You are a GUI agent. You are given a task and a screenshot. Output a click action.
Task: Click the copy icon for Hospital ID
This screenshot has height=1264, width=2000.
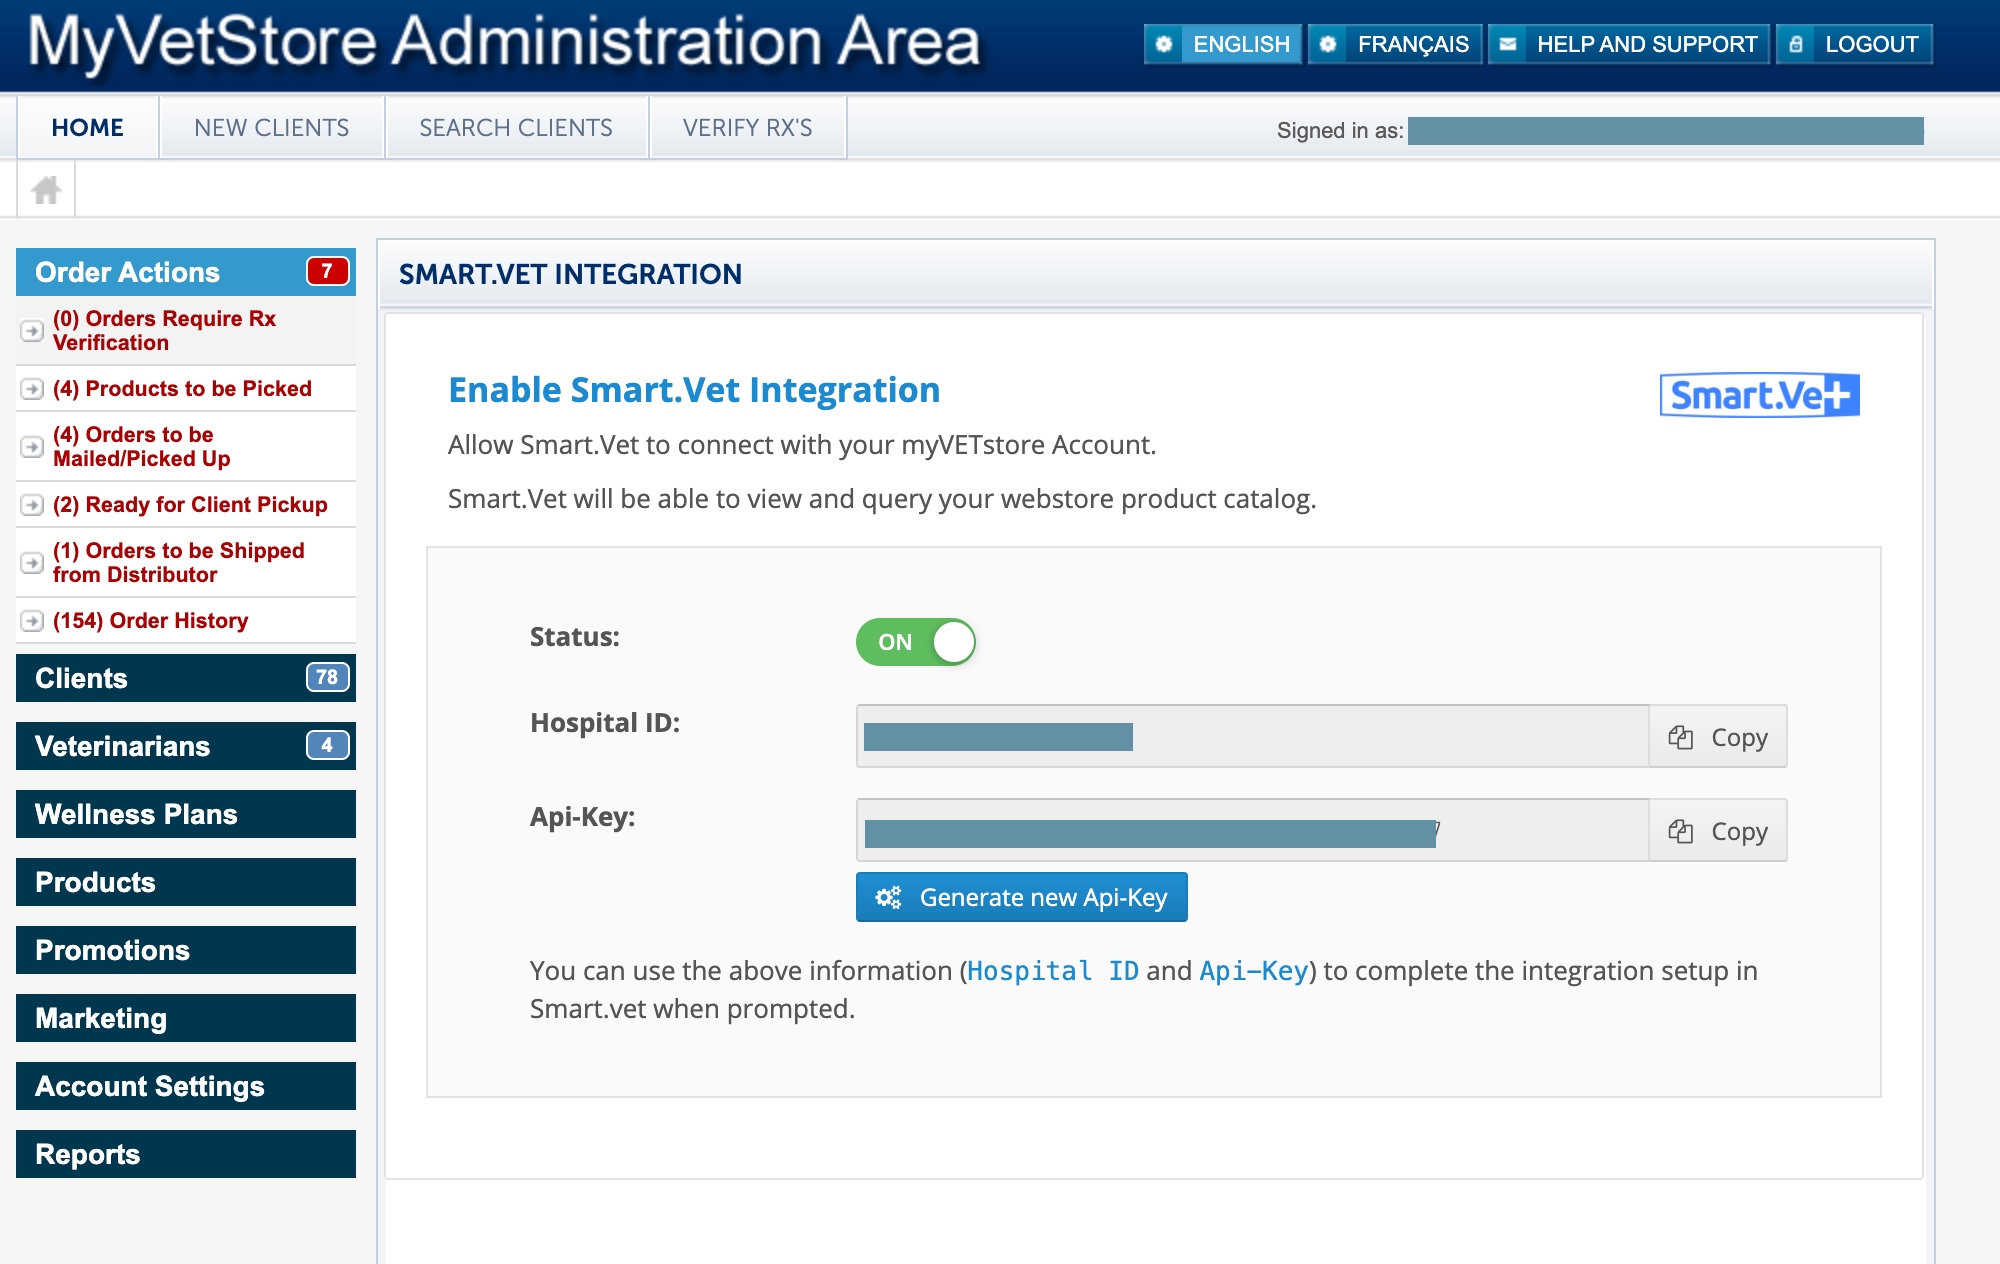(1680, 737)
